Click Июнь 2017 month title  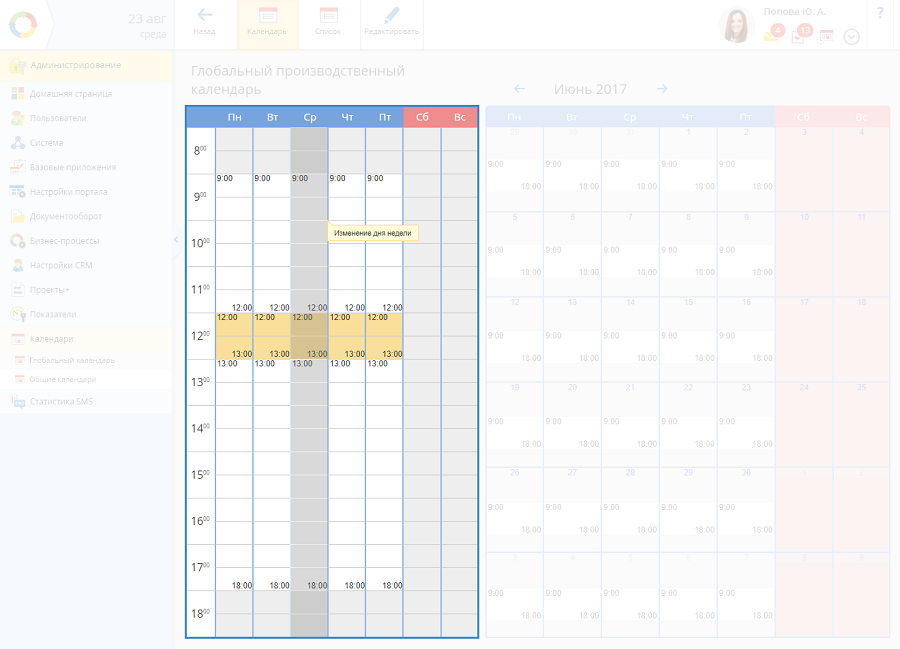[590, 90]
